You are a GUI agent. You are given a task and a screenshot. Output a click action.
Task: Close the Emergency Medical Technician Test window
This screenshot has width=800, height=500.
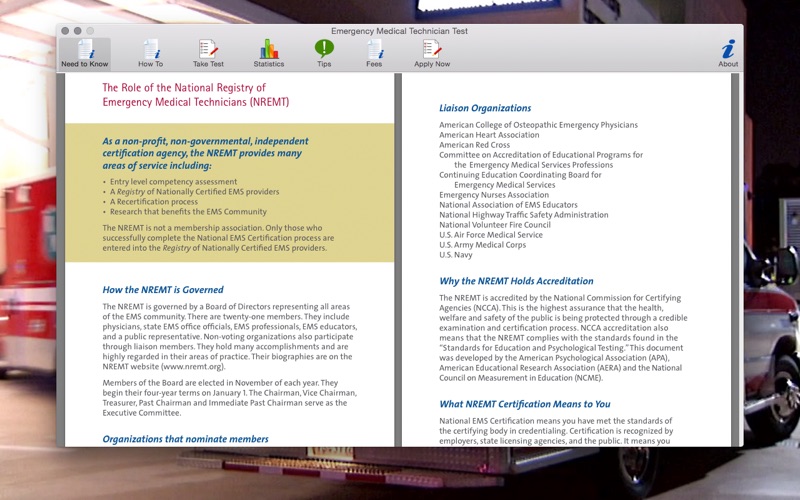point(66,31)
